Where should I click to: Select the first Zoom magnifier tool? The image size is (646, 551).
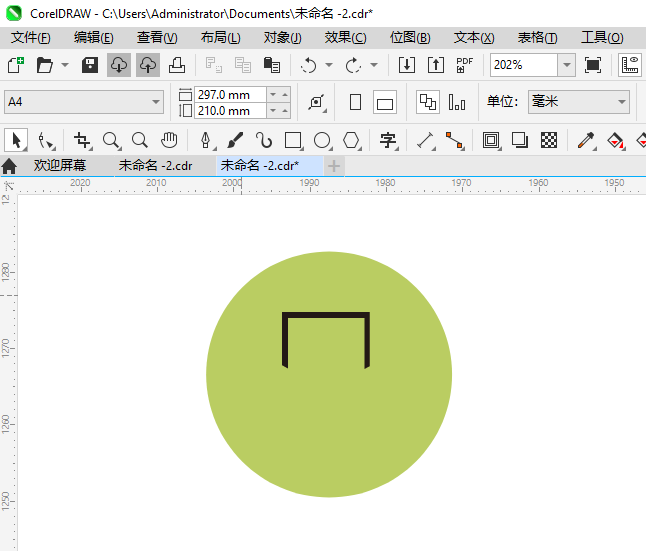(x=111, y=141)
